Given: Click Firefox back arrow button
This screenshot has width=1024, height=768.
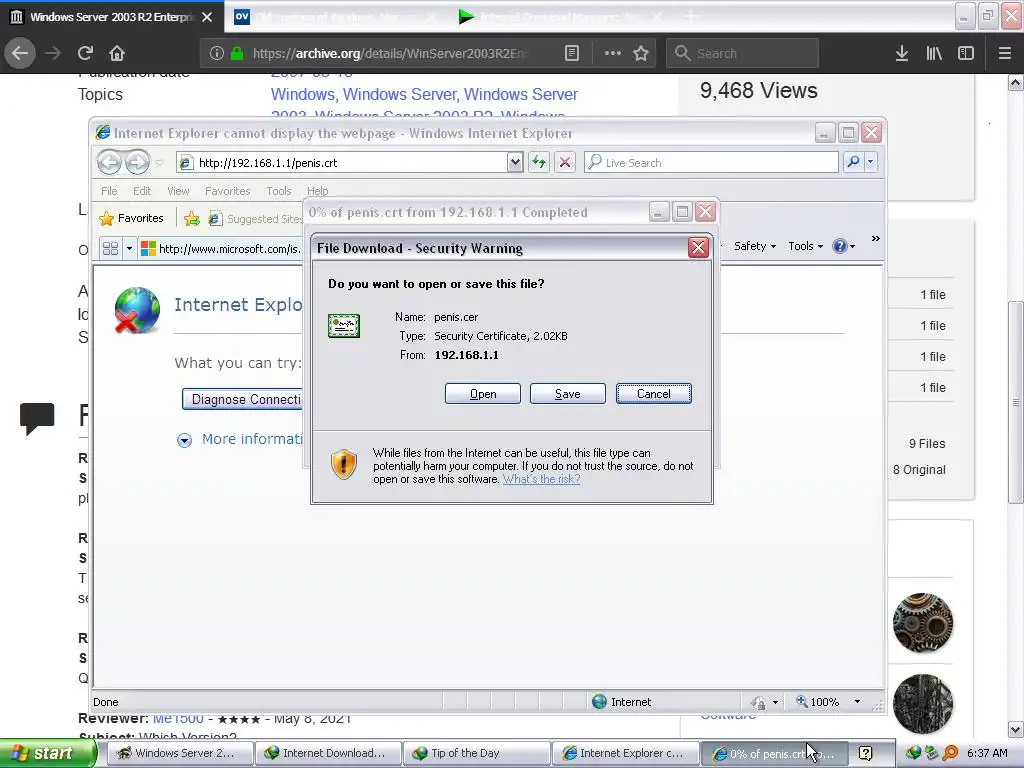Looking at the screenshot, I should tap(20, 53).
